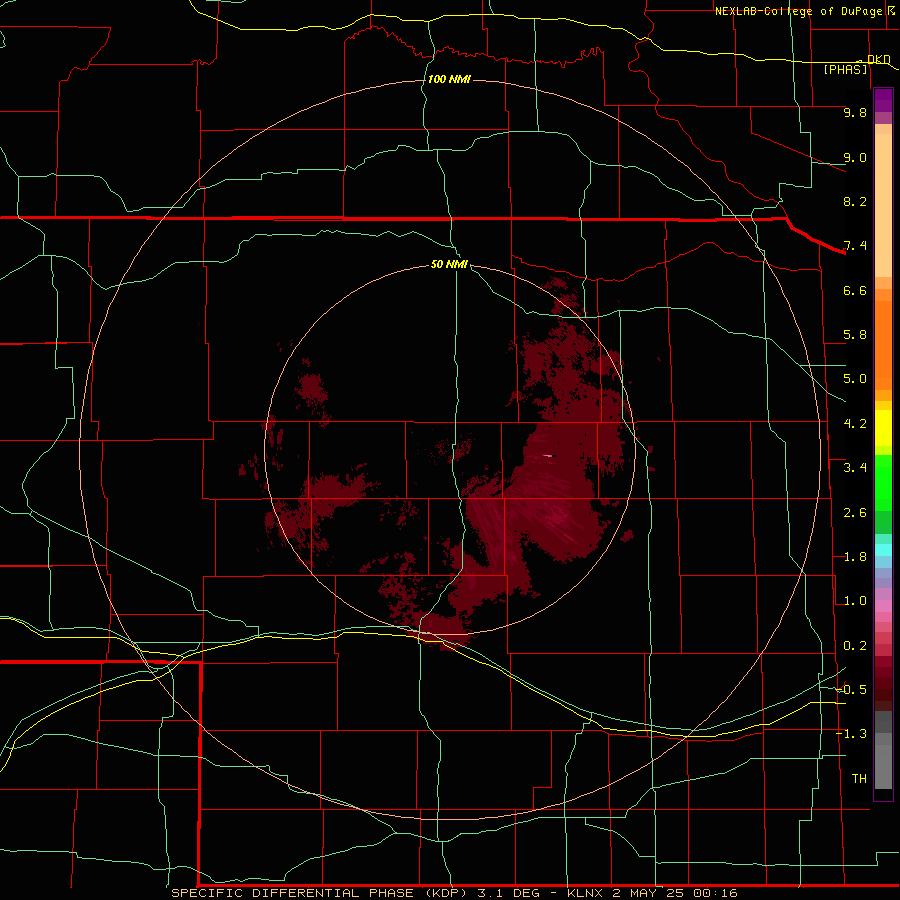Click SPECIFIC DIFFERENTIAL PHASE in the caption

pyautogui.click(x=292, y=893)
